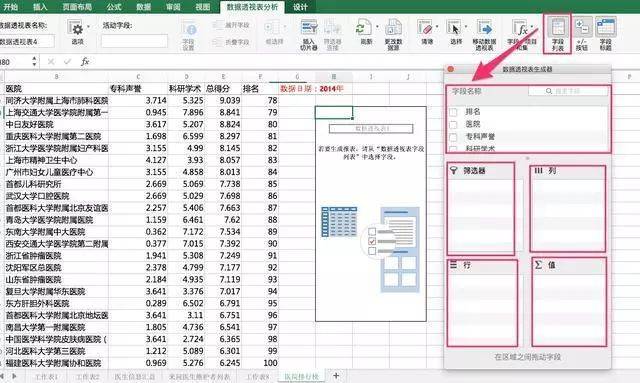This screenshot has width=640, height=383.
Task: Click the next-sheet navigation arrow
Action: click(15, 376)
